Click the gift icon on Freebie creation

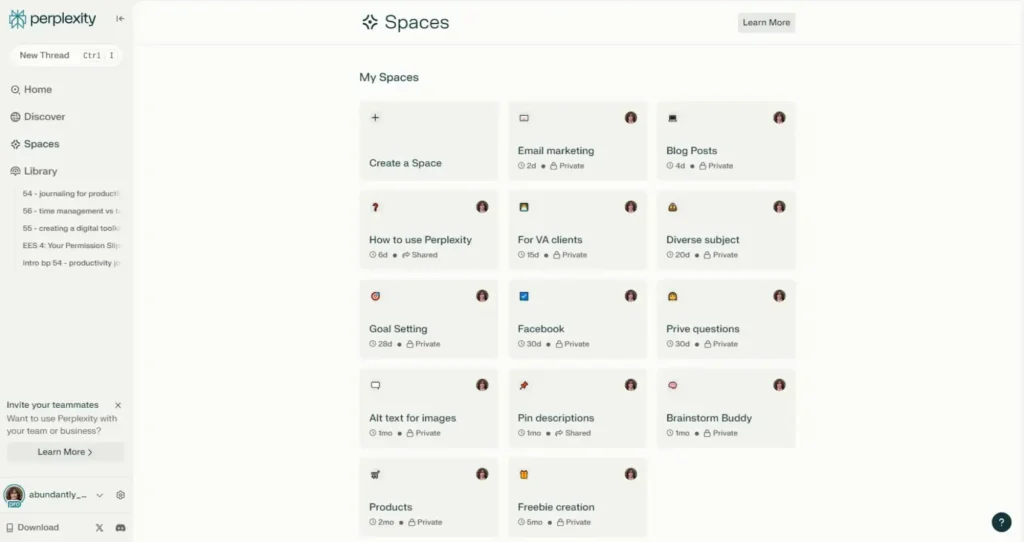coord(524,475)
